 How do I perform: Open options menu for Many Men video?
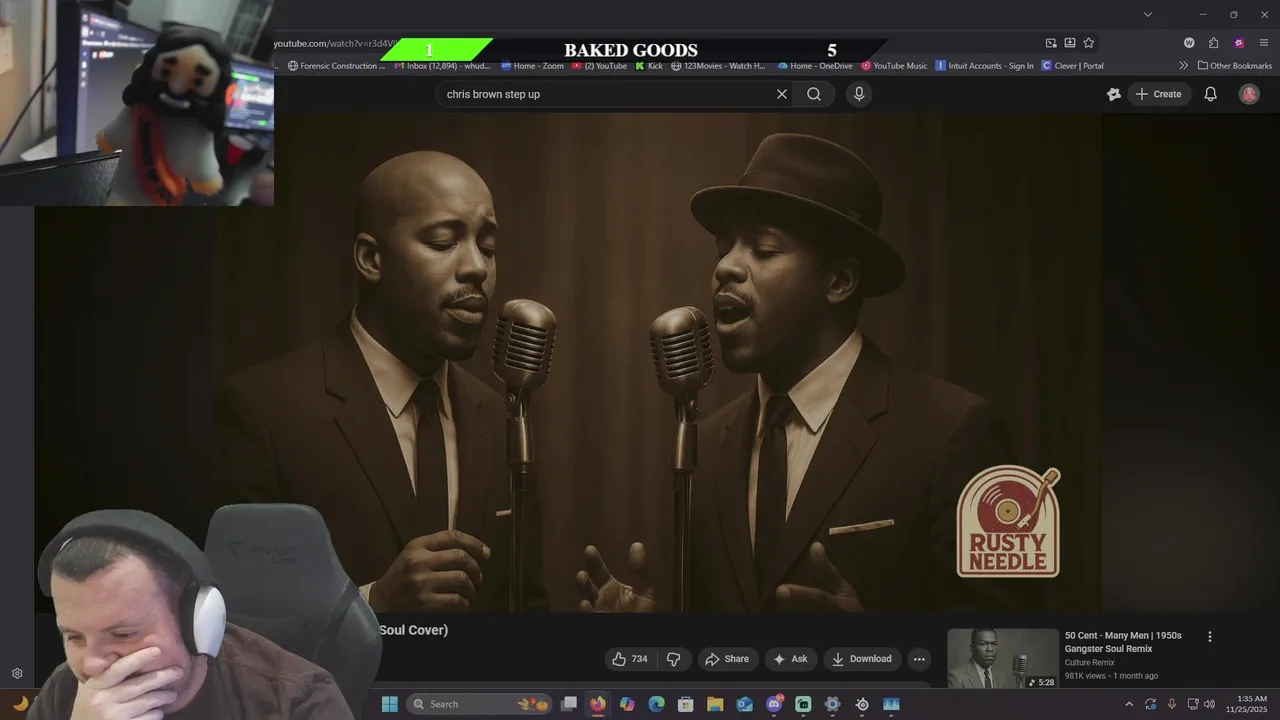1209,637
